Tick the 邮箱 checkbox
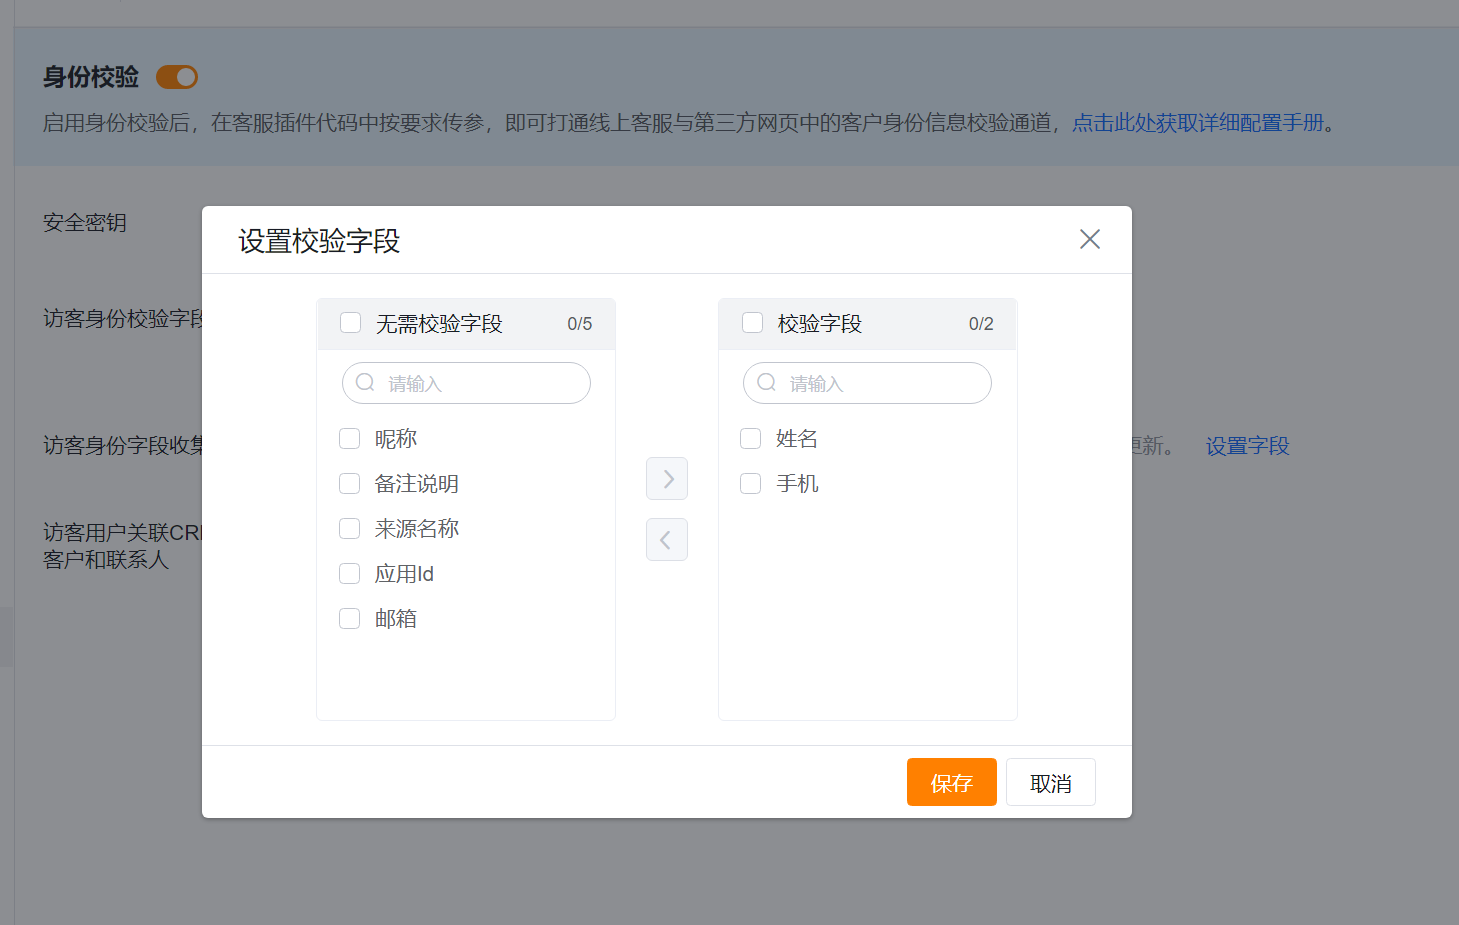Viewport: 1459px width, 925px height. point(350,619)
